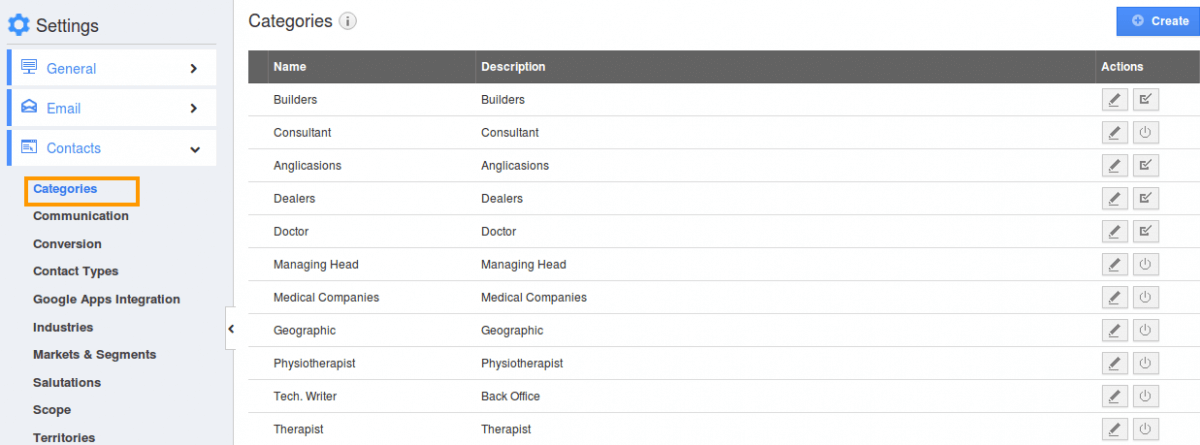Image resolution: width=1200 pixels, height=445 pixels.
Task: Collapse the sidebar with arrow handle
Action: click(229, 328)
